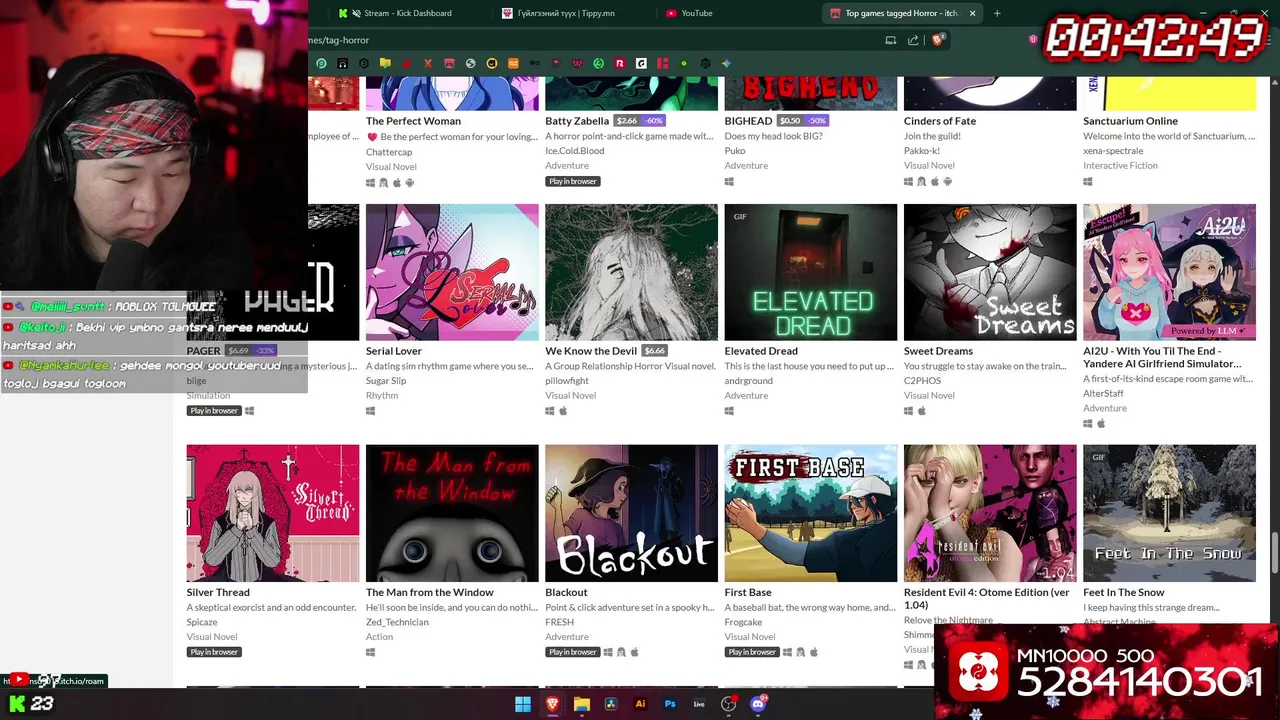The height and width of the screenshot is (720, 1280).
Task: Switch to Stream - Kick Dashboard tab
Action: coord(410,13)
